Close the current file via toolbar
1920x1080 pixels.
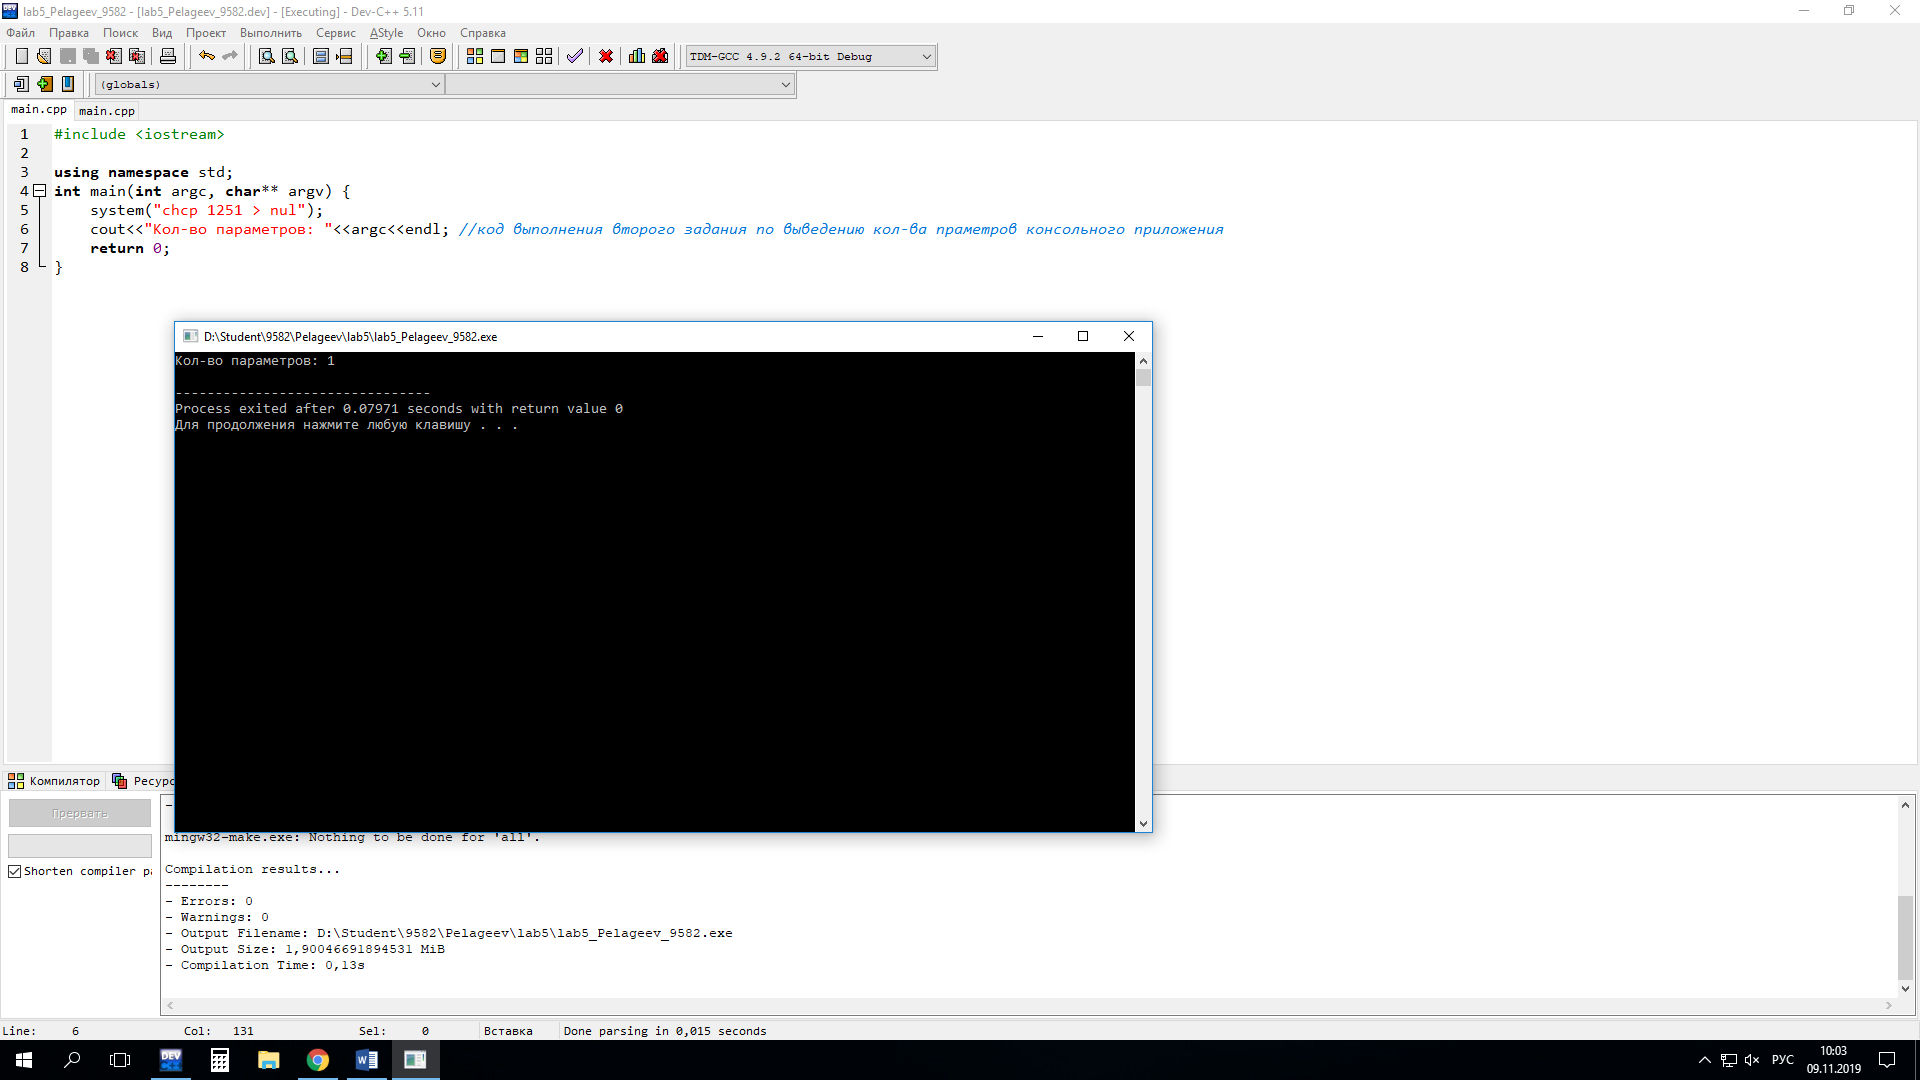[114, 57]
